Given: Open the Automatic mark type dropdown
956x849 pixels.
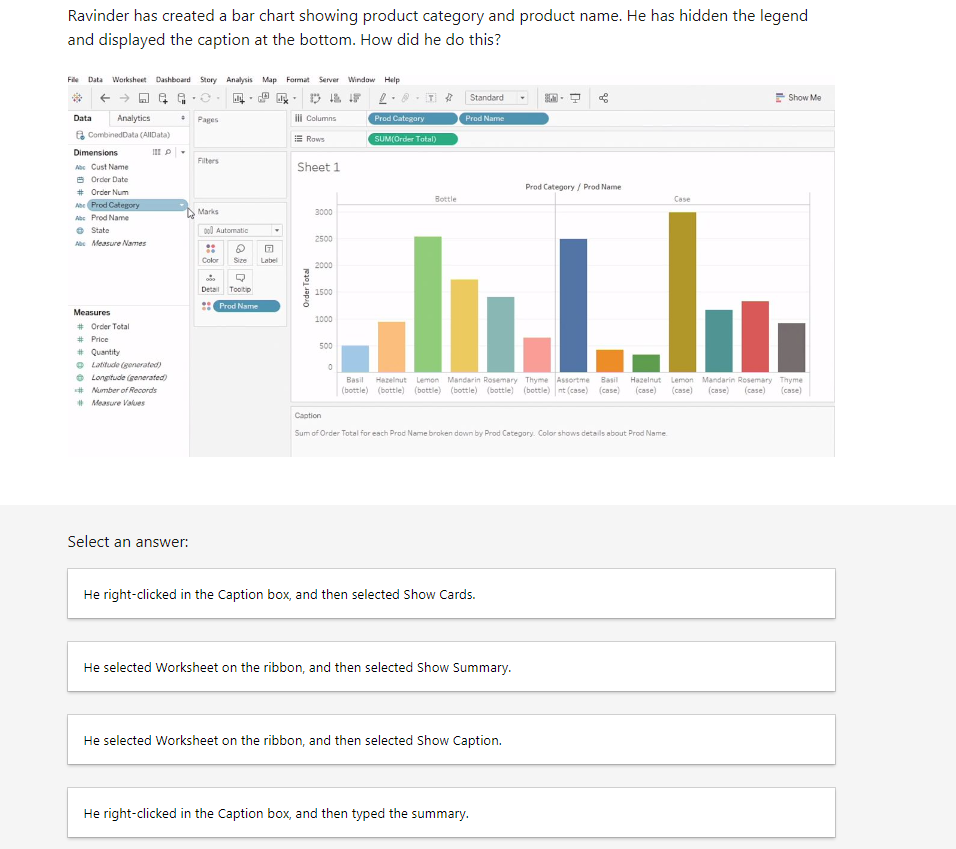Looking at the screenshot, I should click(237, 229).
